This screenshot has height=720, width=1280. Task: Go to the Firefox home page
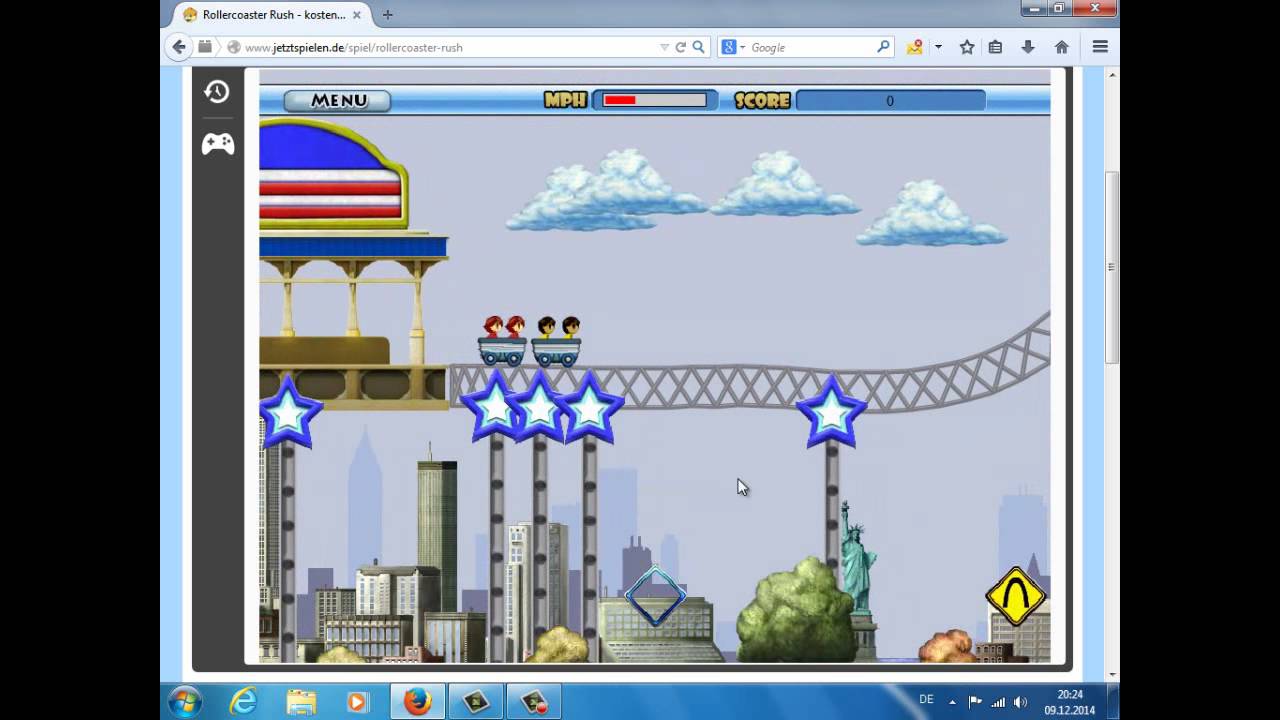coord(1062,47)
